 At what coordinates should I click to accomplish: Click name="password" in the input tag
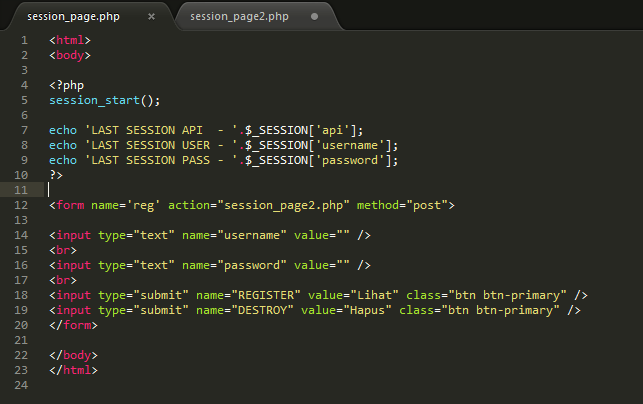[234, 265]
